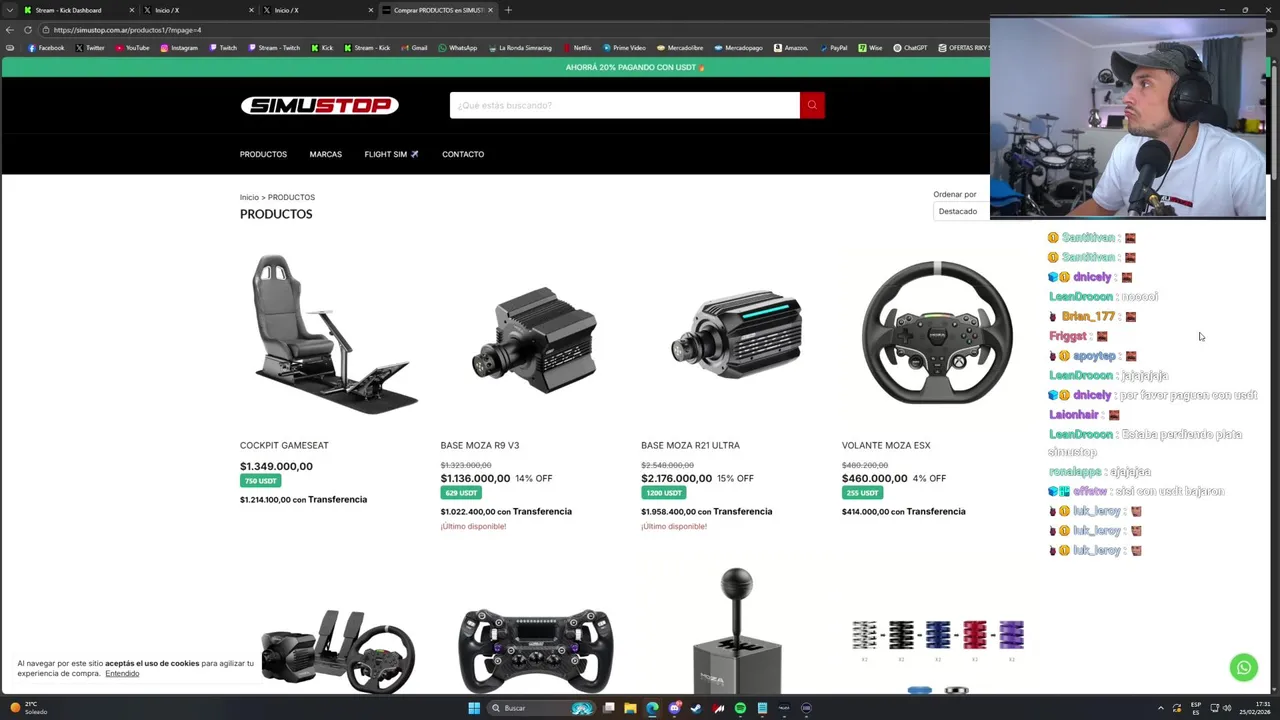Open File Explorer from the taskbar

[630, 708]
